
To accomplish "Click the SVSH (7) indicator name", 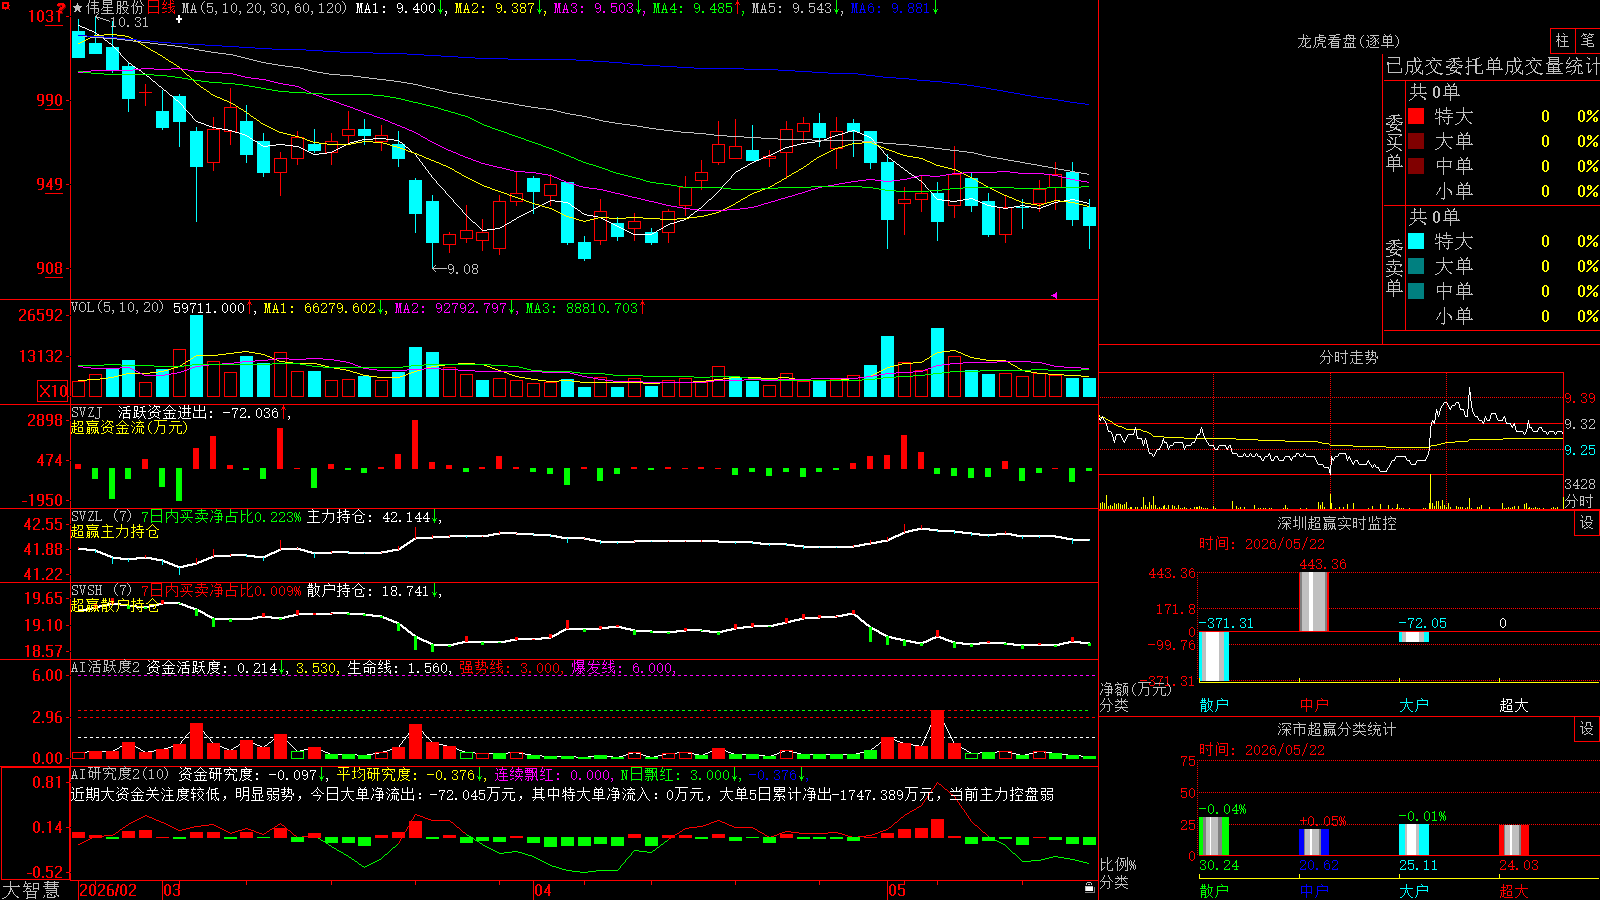I will 101,591.
